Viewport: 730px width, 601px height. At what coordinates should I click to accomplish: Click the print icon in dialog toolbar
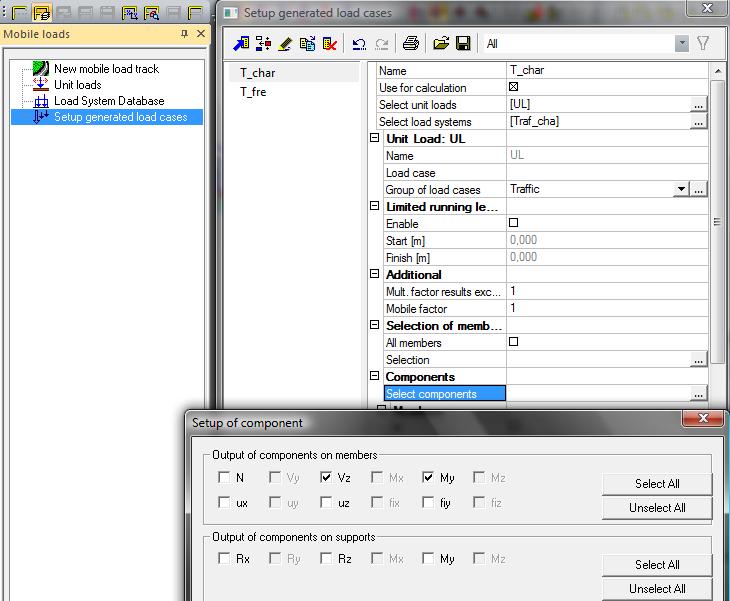410,44
